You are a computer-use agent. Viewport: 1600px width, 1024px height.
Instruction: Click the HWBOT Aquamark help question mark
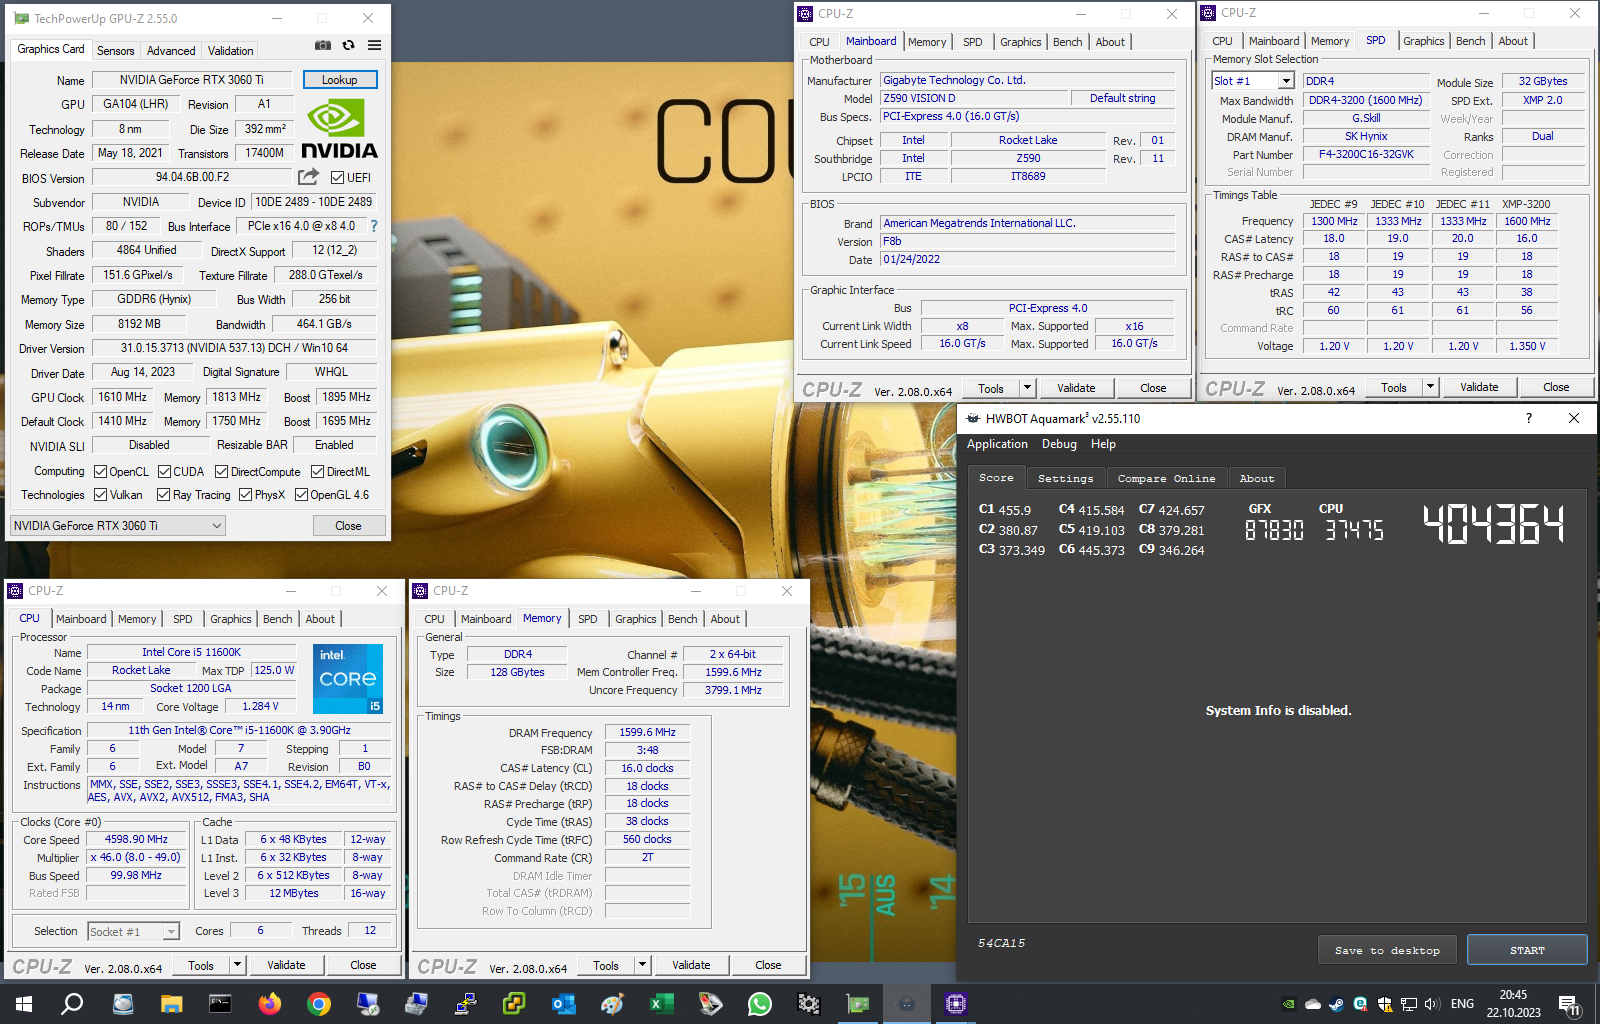pos(1528,418)
